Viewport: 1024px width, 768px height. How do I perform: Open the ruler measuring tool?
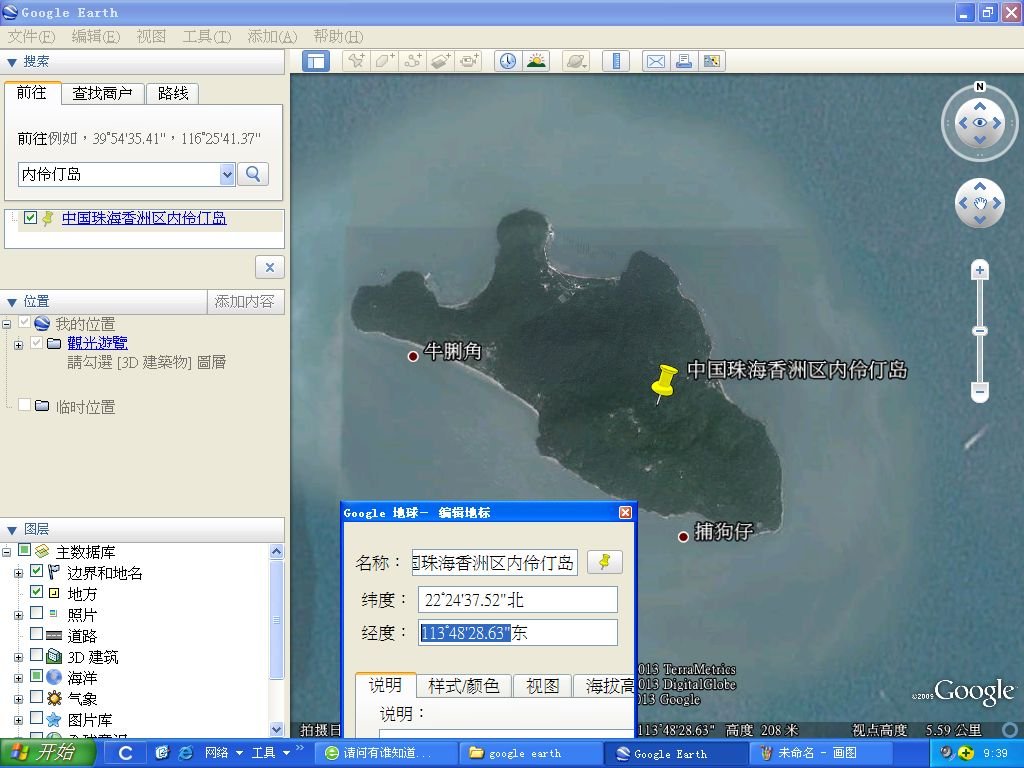pyautogui.click(x=616, y=61)
